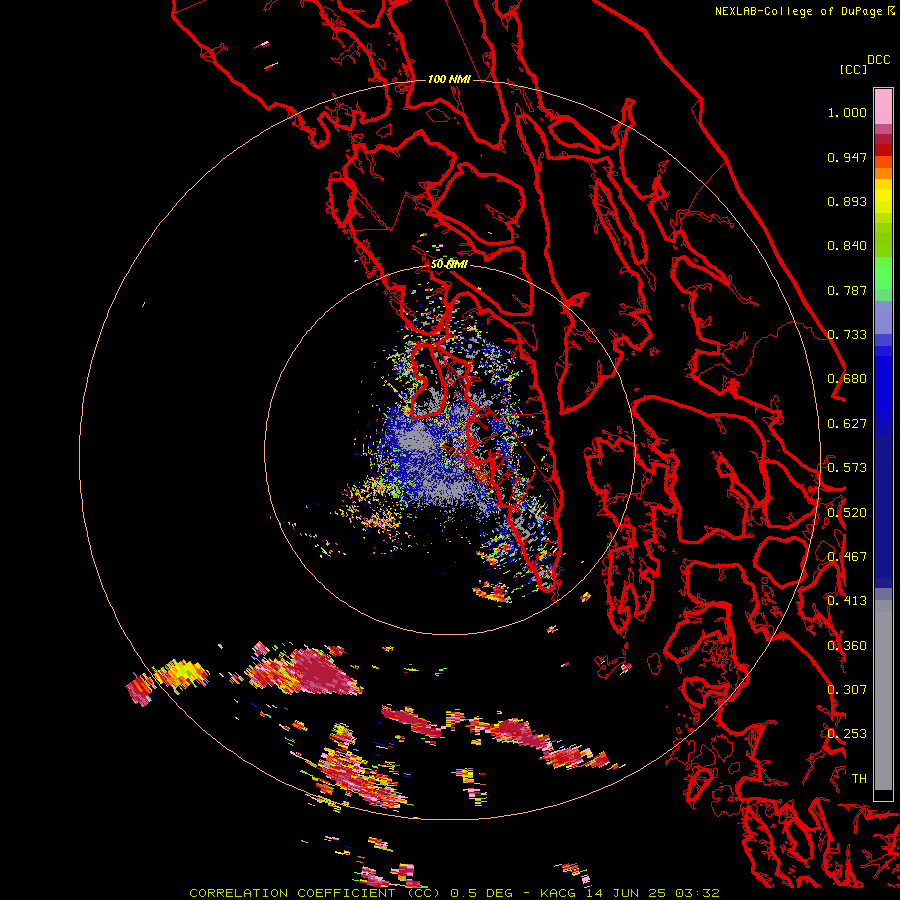Click the KACG station ID in the caption
This screenshot has height=900, width=900.
[x=557, y=893]
